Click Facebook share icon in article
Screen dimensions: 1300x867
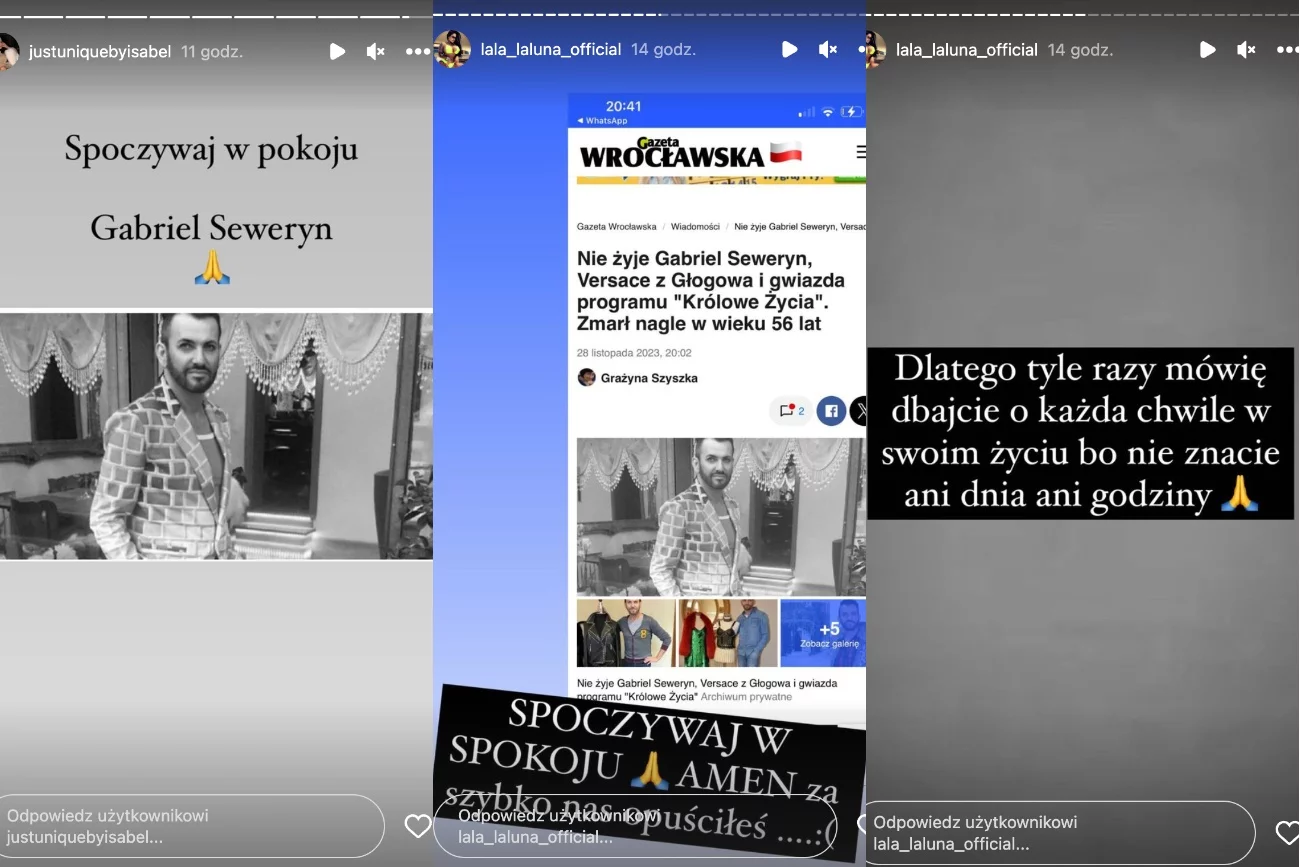(831, 411)
